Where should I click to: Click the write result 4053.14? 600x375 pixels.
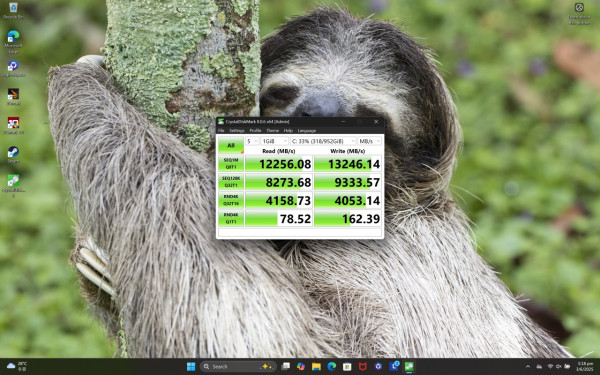pyautogui.click(x=348, y=200)
